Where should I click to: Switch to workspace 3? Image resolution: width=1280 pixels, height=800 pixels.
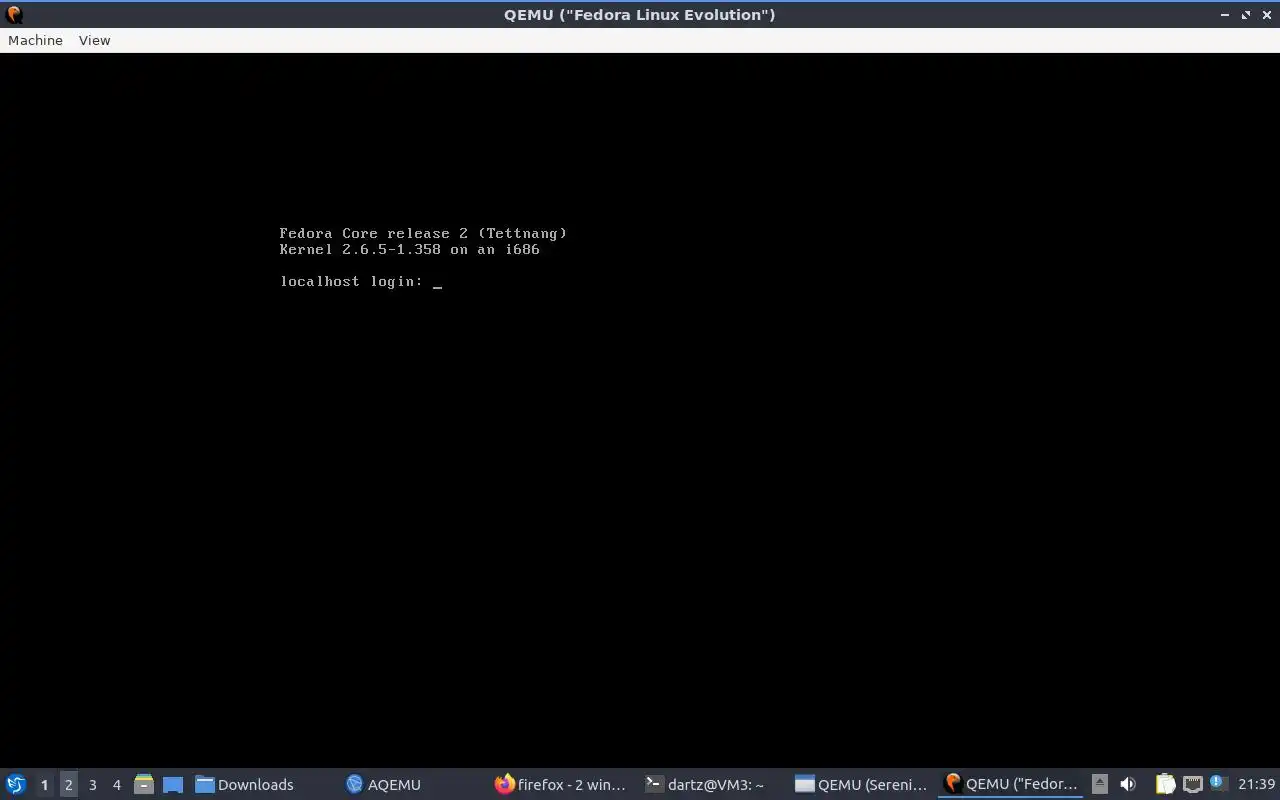coord(93,784)
